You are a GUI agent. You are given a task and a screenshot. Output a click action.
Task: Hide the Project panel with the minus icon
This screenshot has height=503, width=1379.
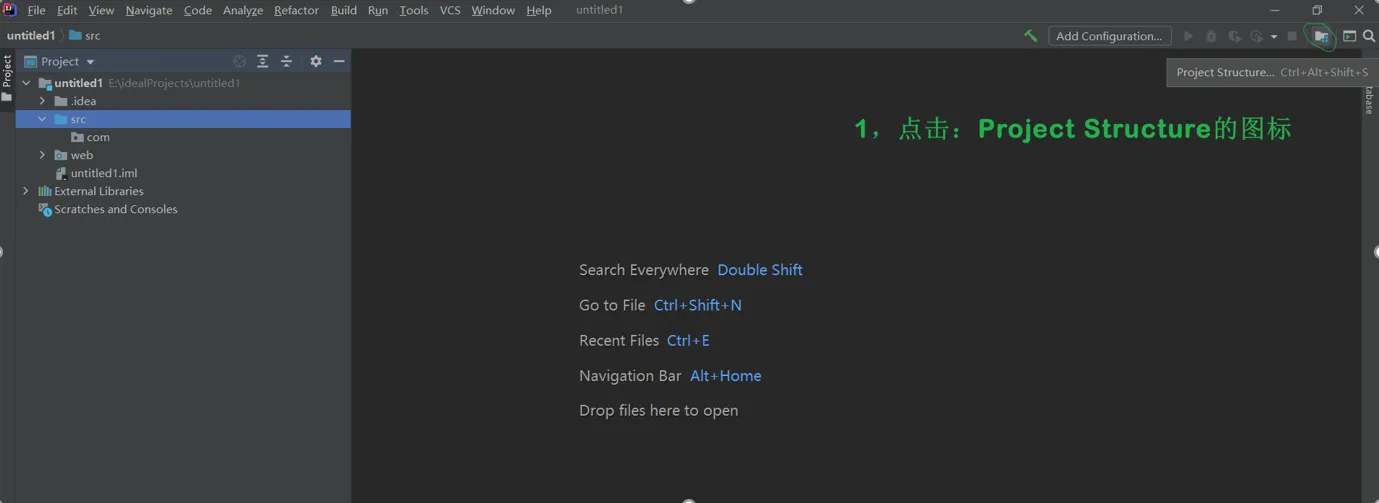(339, 61)
